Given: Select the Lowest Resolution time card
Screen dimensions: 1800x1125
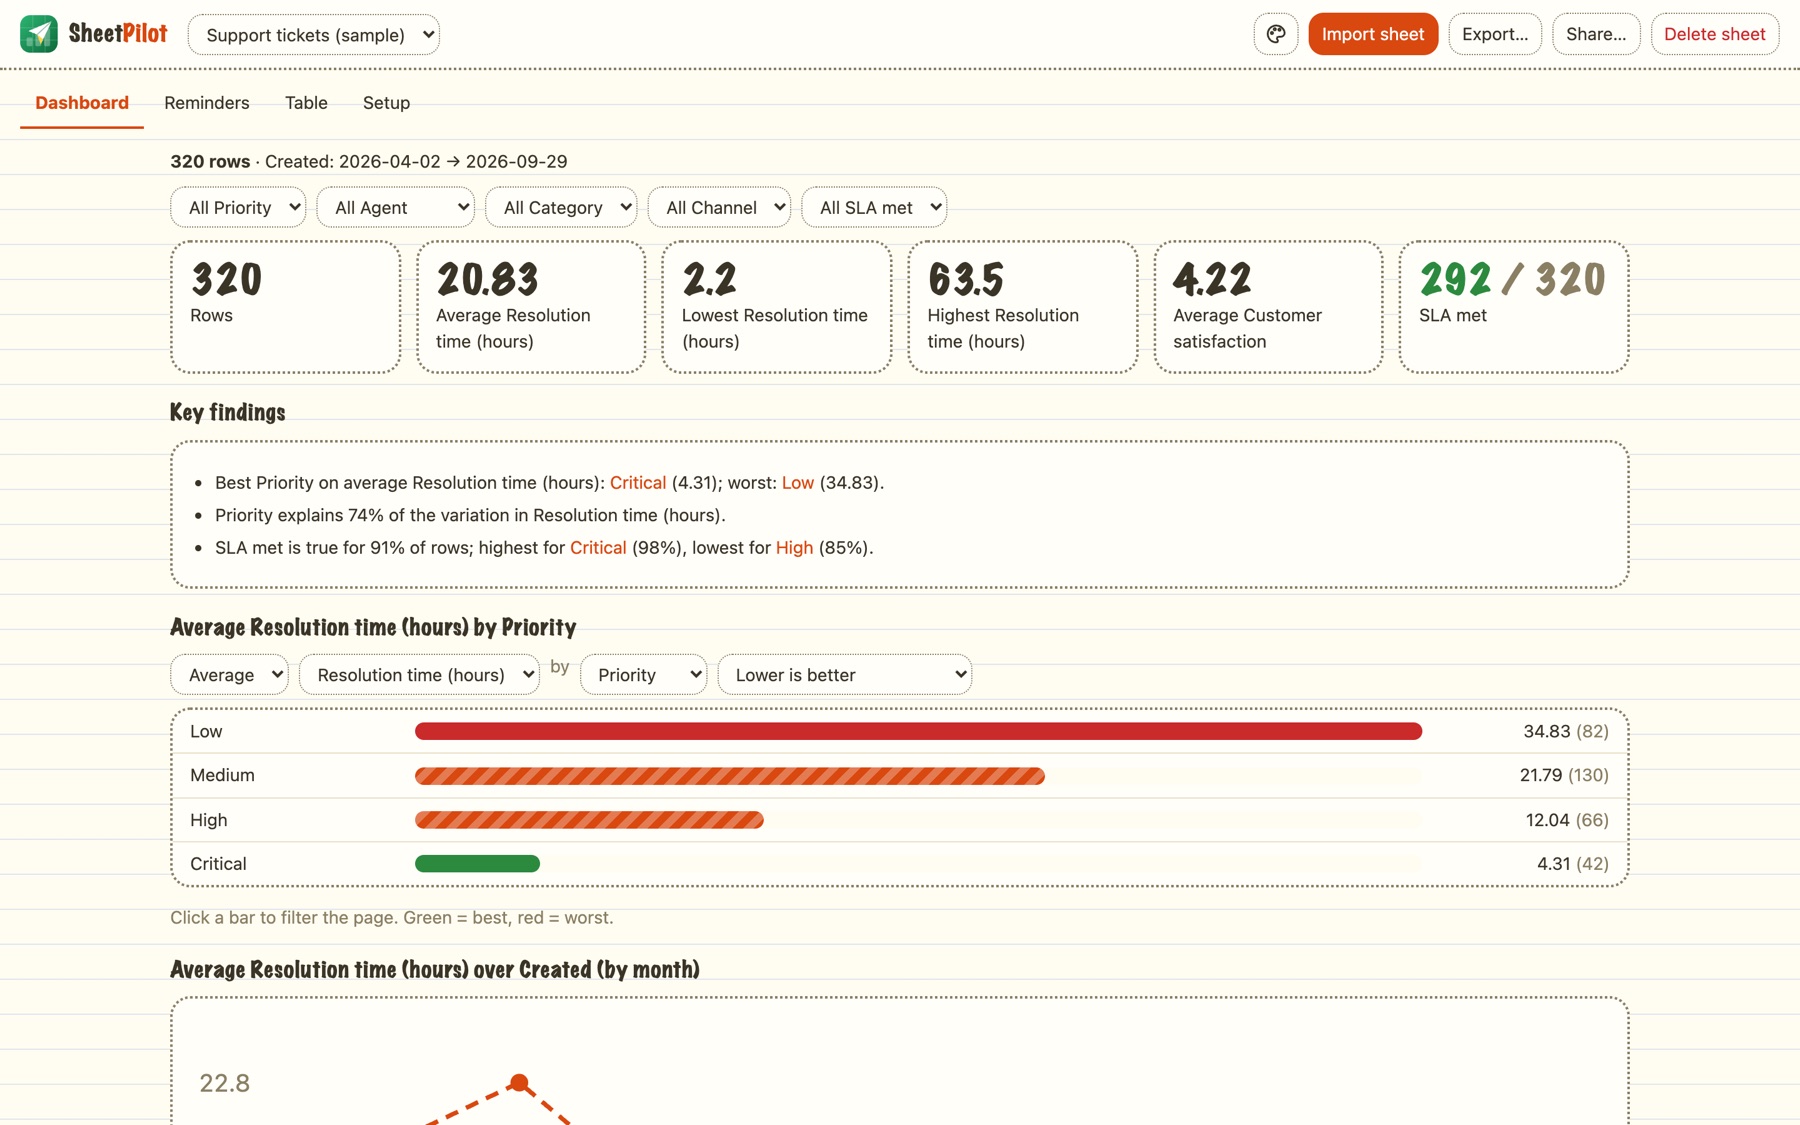Looking at the screenshot, I should [x=777, y=307].
